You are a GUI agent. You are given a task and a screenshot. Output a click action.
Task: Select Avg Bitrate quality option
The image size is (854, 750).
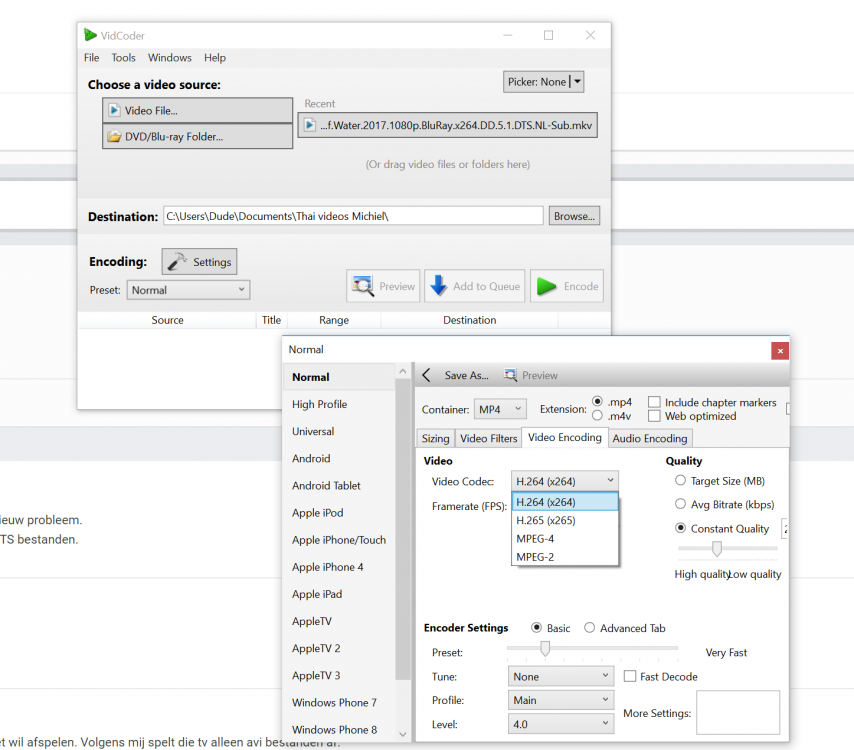coord(681,505)
